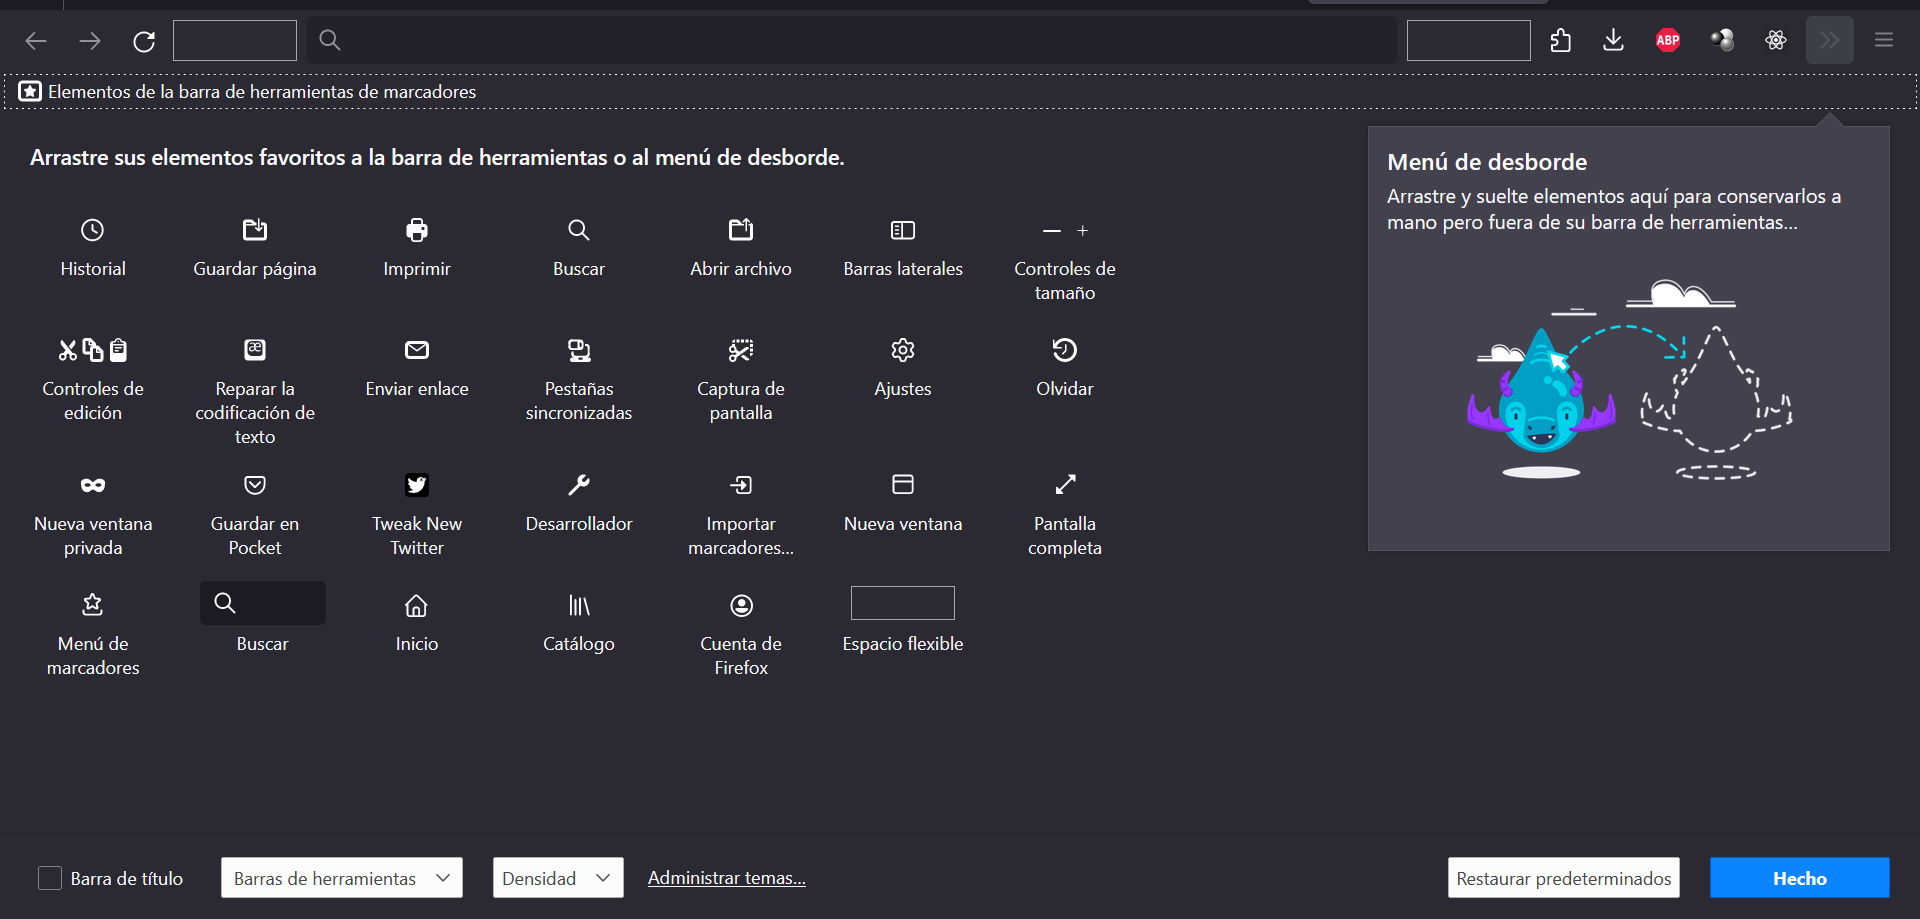The height and width of the screenshot is (919, 1920).
Task: Click the grey sphere extension icon
Action: pyautogui.click(x=1722, y=40)
